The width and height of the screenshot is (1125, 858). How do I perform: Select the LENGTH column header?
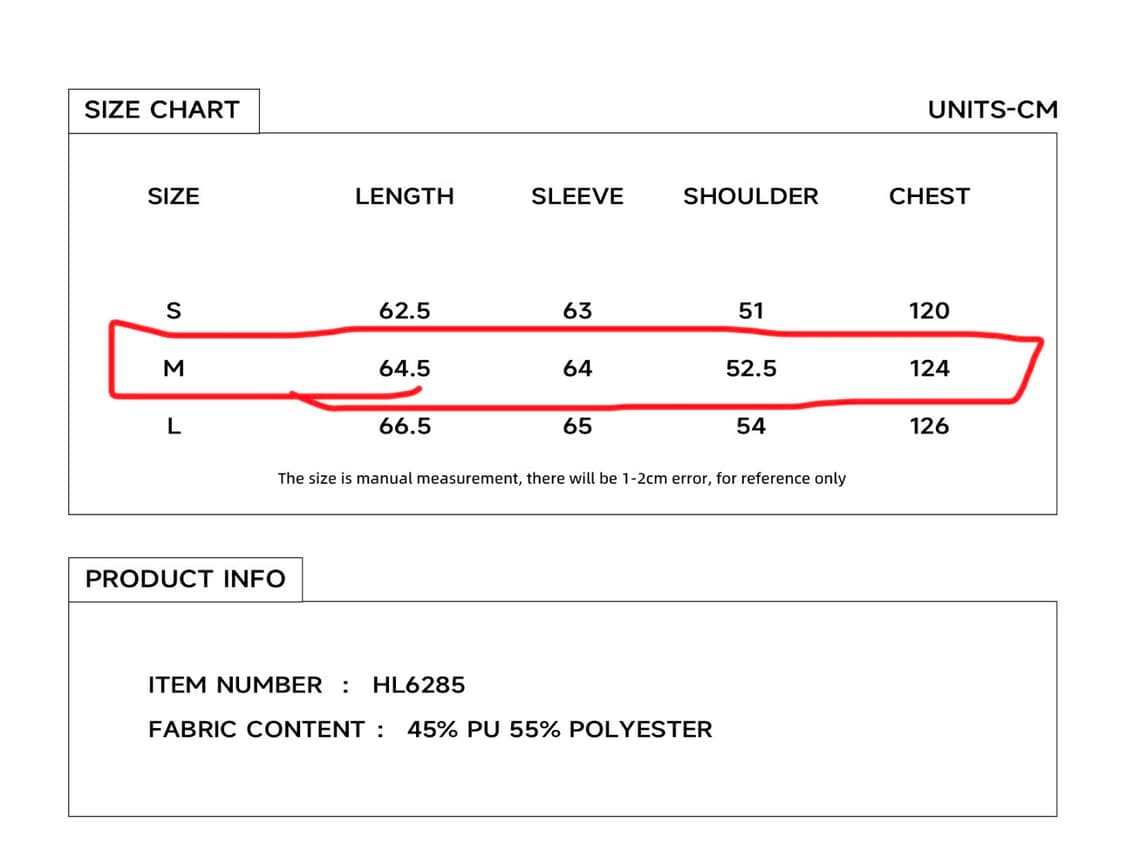(x=404, y=196)
